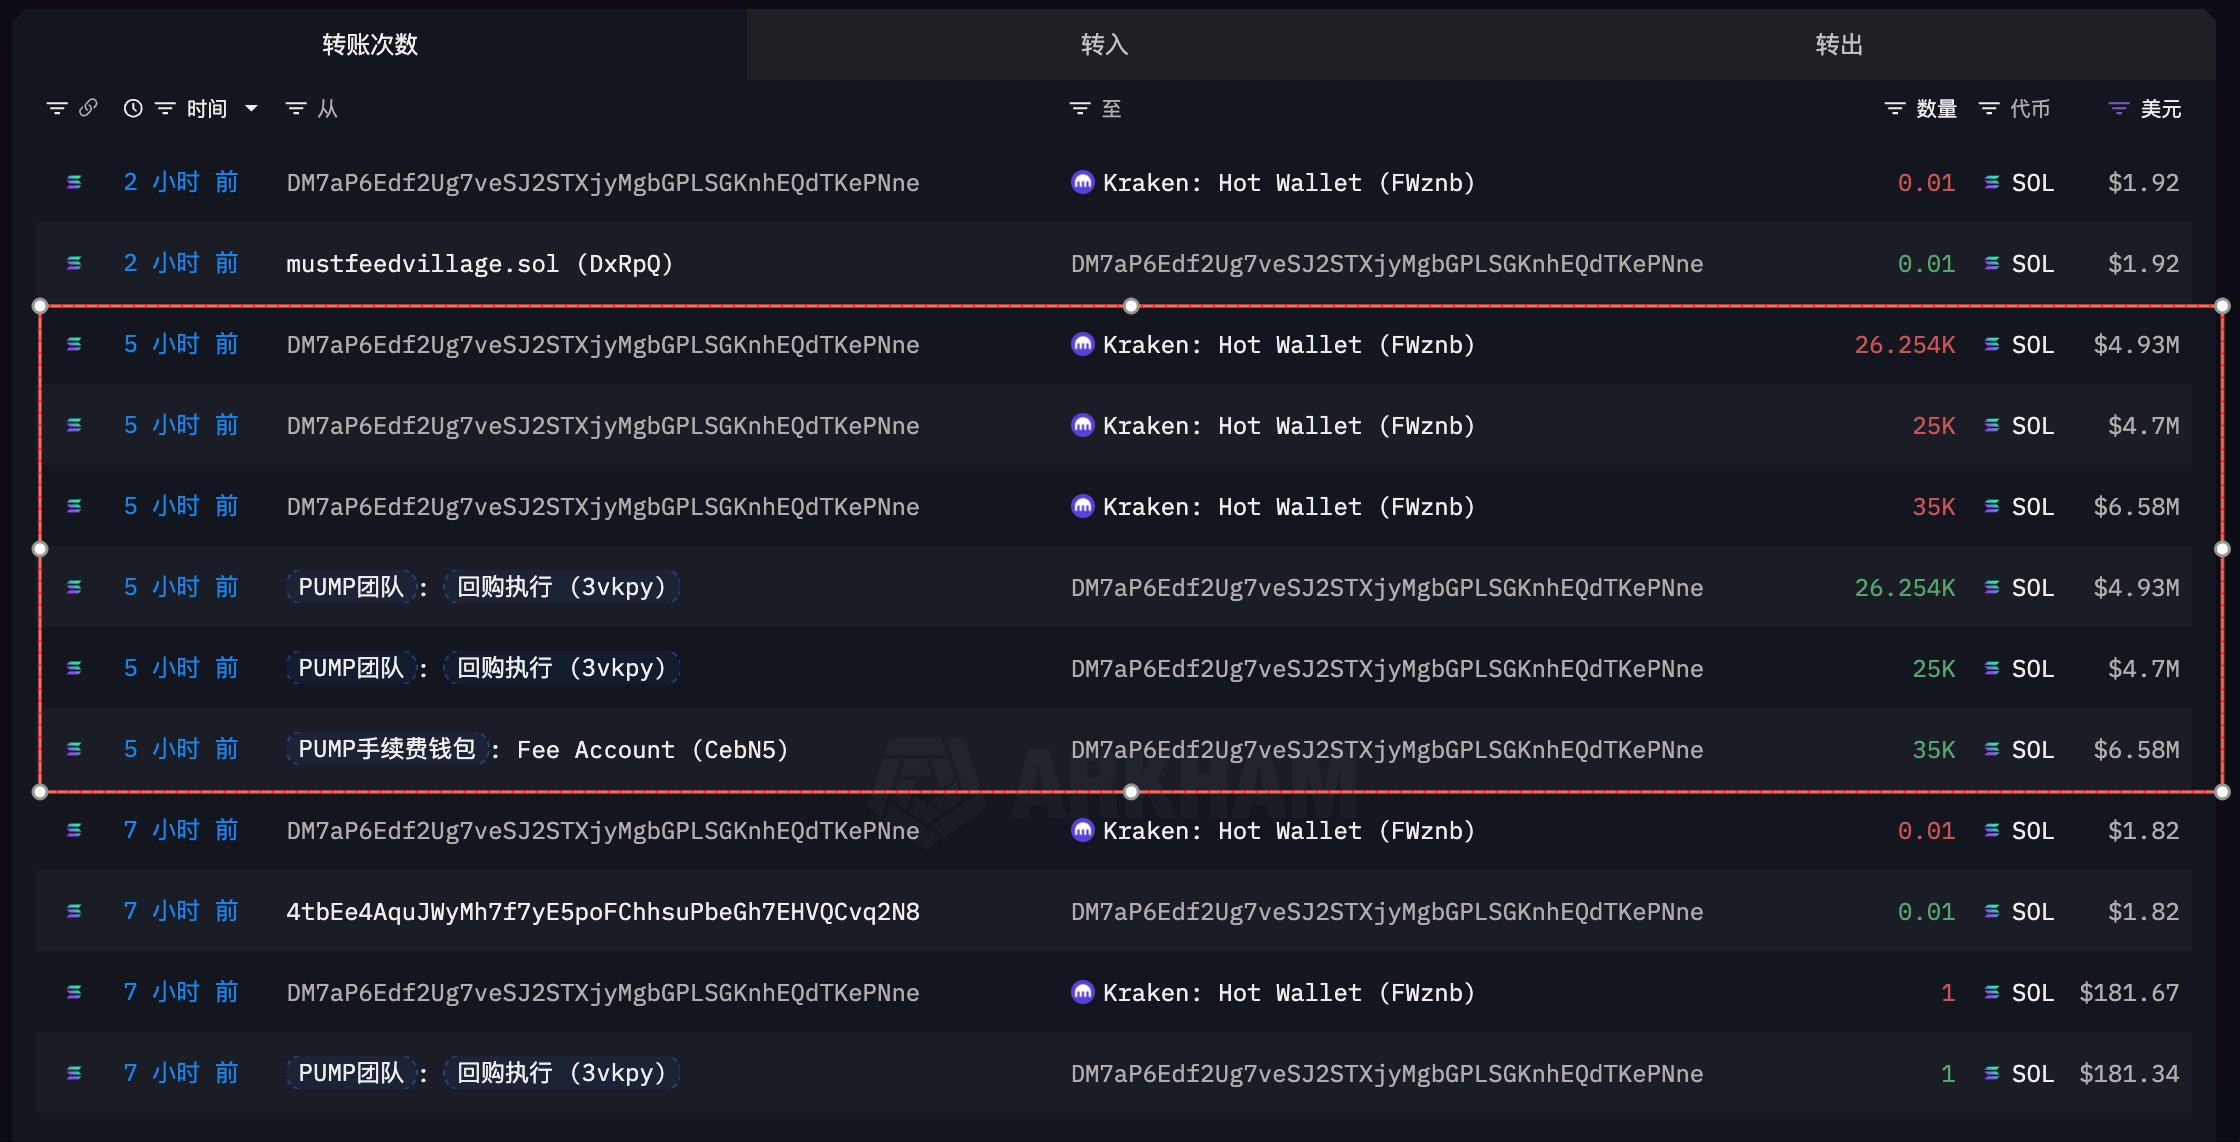The image size is (2240, 1142).
Task: Click the $6.58M value in the Kraken row
Action: coord(2136,507)
